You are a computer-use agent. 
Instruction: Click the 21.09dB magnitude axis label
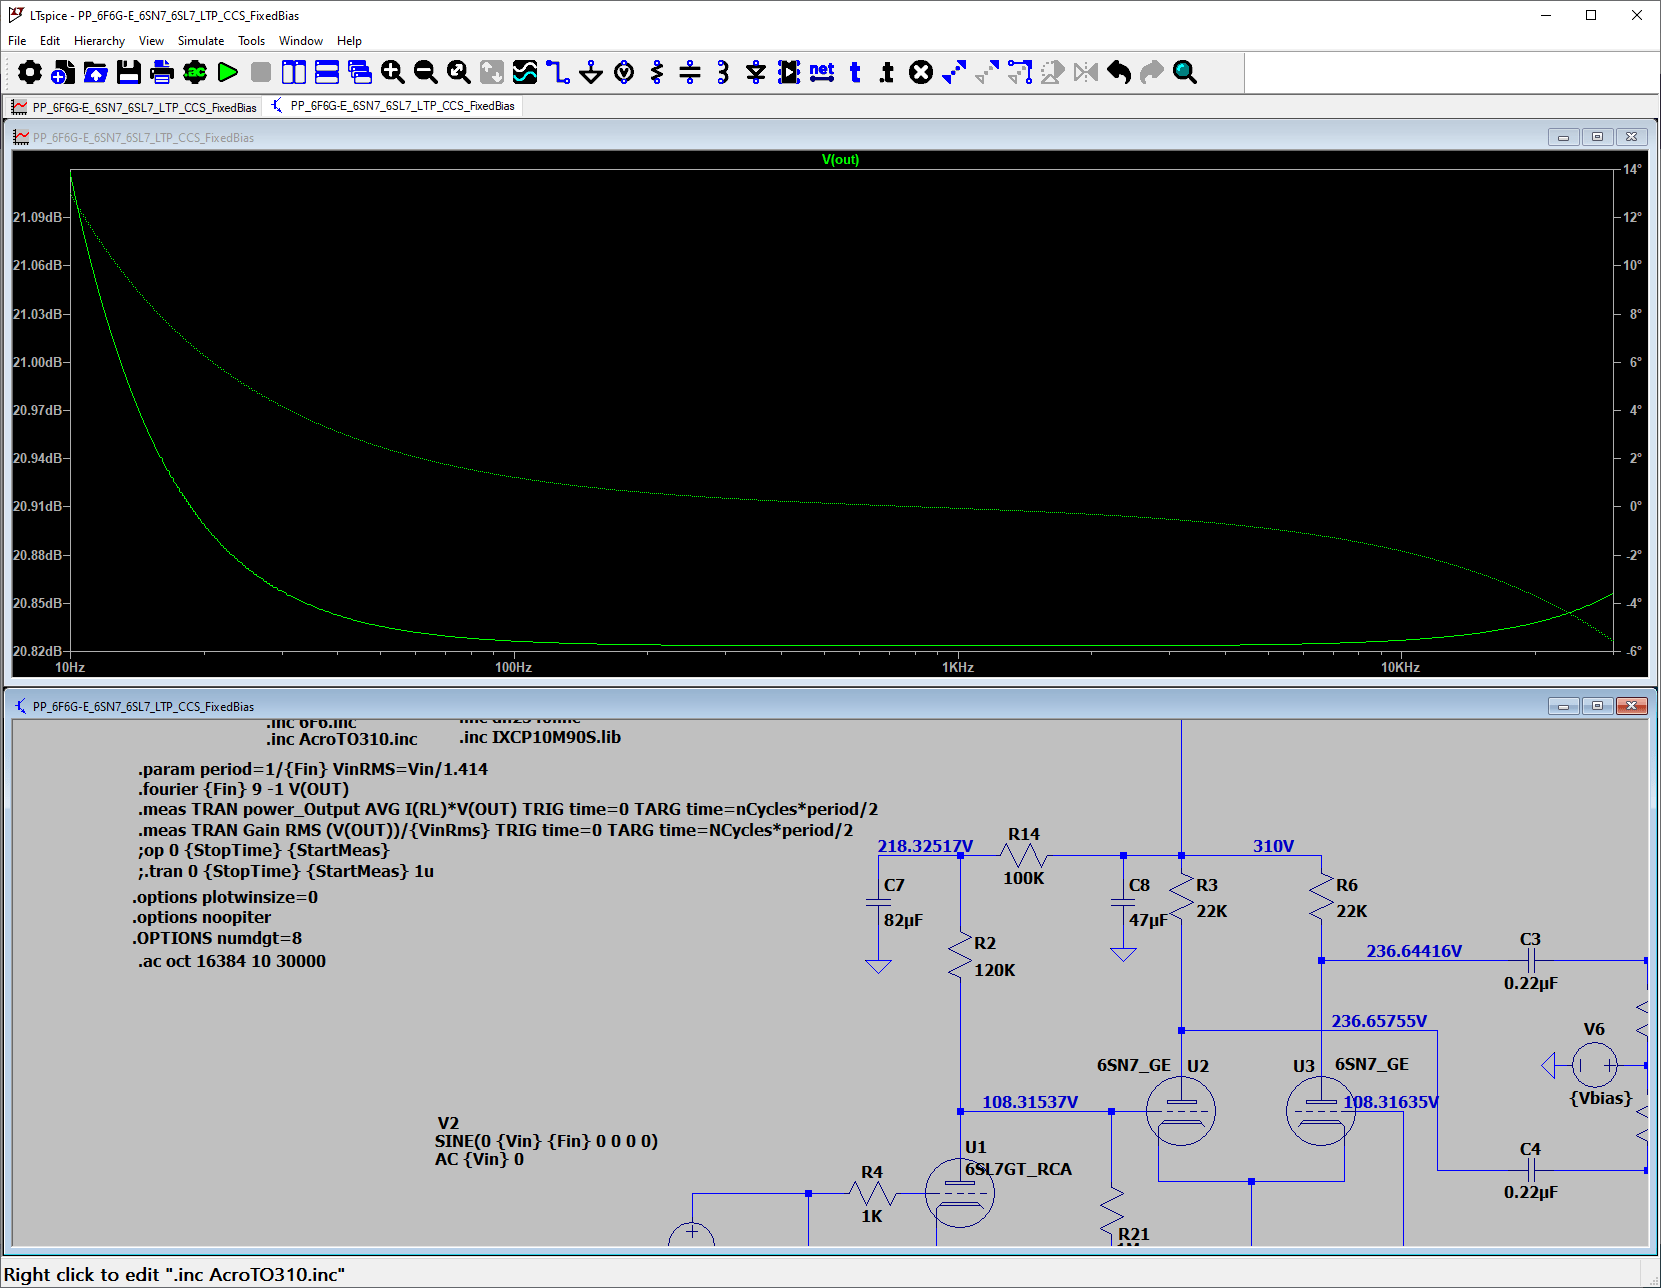(37, 217)
